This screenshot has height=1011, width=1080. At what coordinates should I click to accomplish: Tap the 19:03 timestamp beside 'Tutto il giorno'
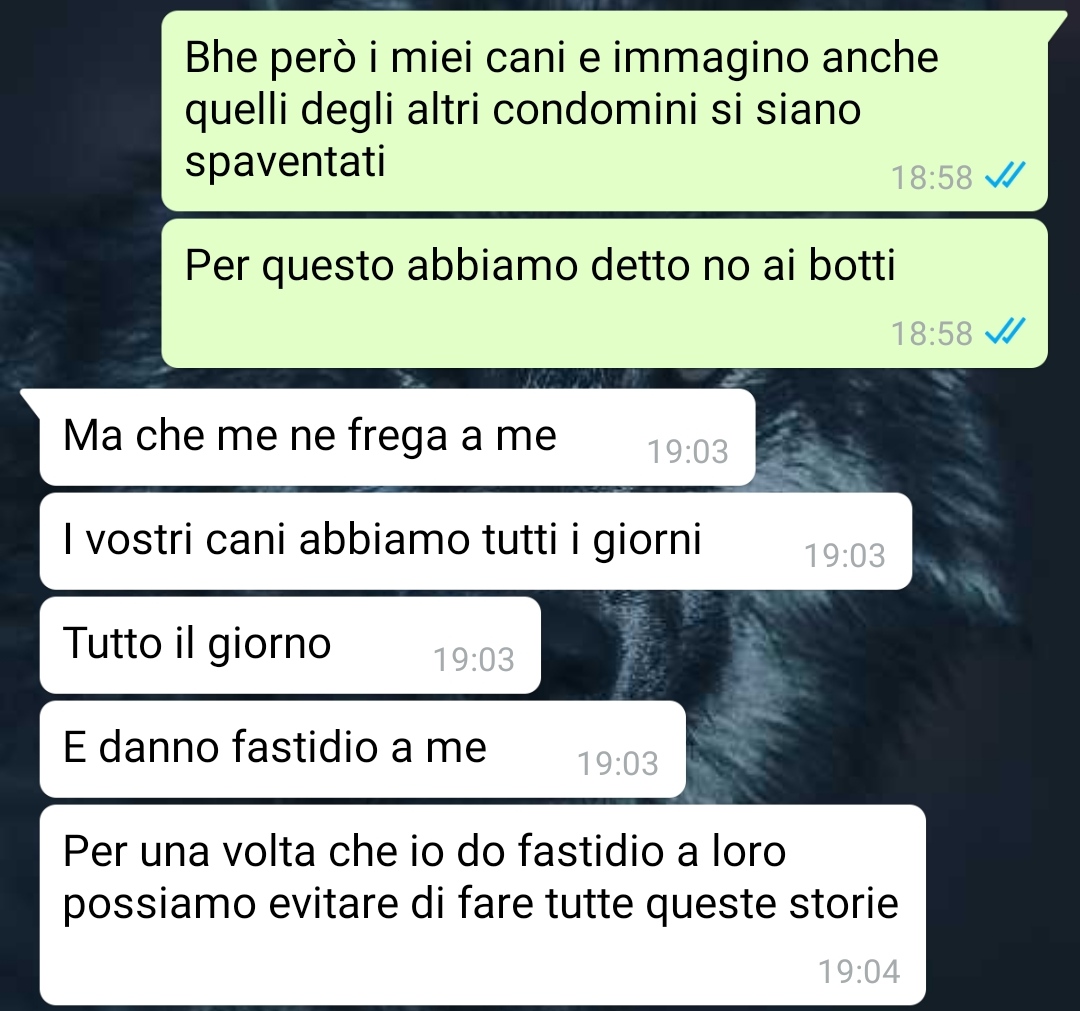pyautogui.click(x=474, y=660)
